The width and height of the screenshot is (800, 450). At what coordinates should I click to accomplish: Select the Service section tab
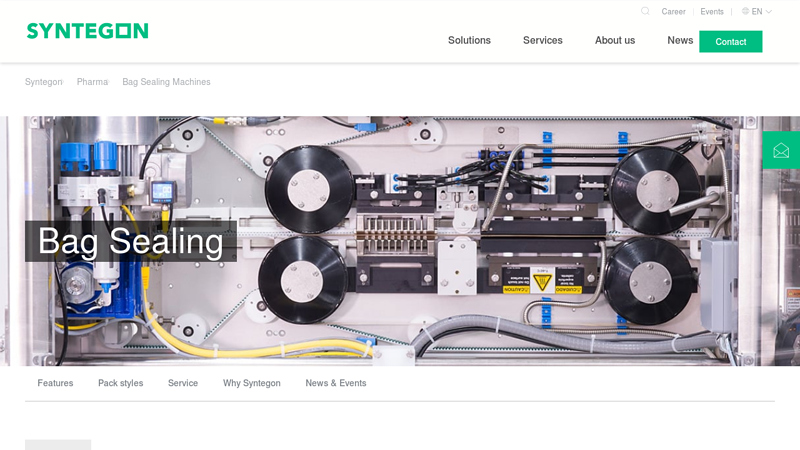182,383
